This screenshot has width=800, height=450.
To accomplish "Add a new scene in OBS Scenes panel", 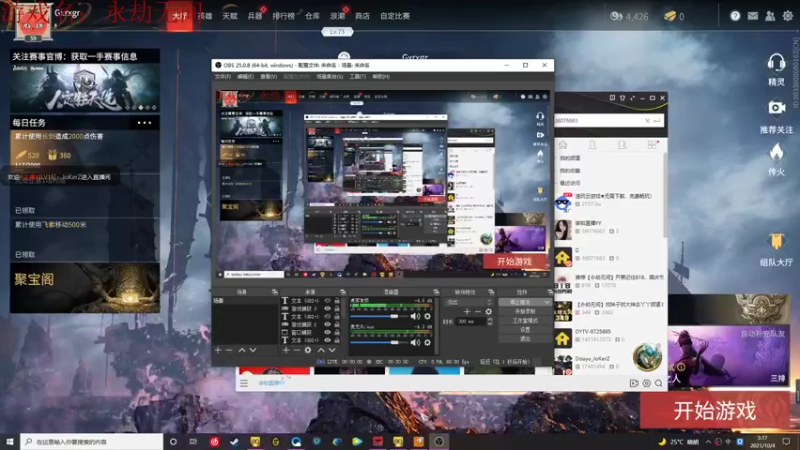I will click(218, 350).
